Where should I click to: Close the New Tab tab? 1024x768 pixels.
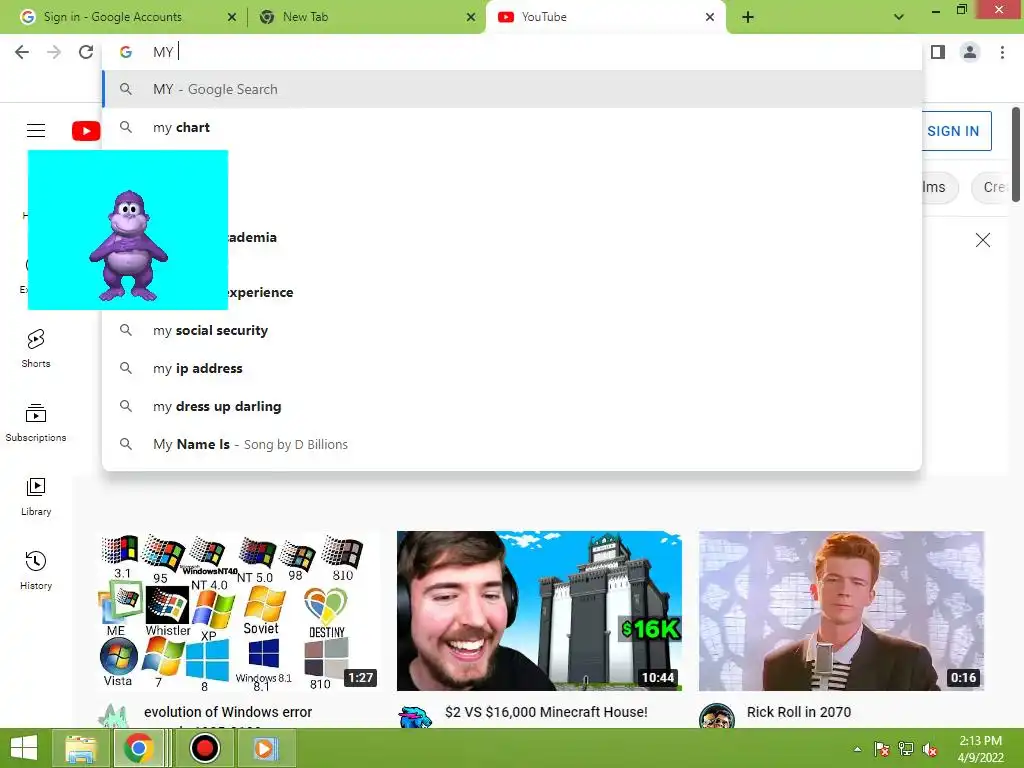pos(471,17)
